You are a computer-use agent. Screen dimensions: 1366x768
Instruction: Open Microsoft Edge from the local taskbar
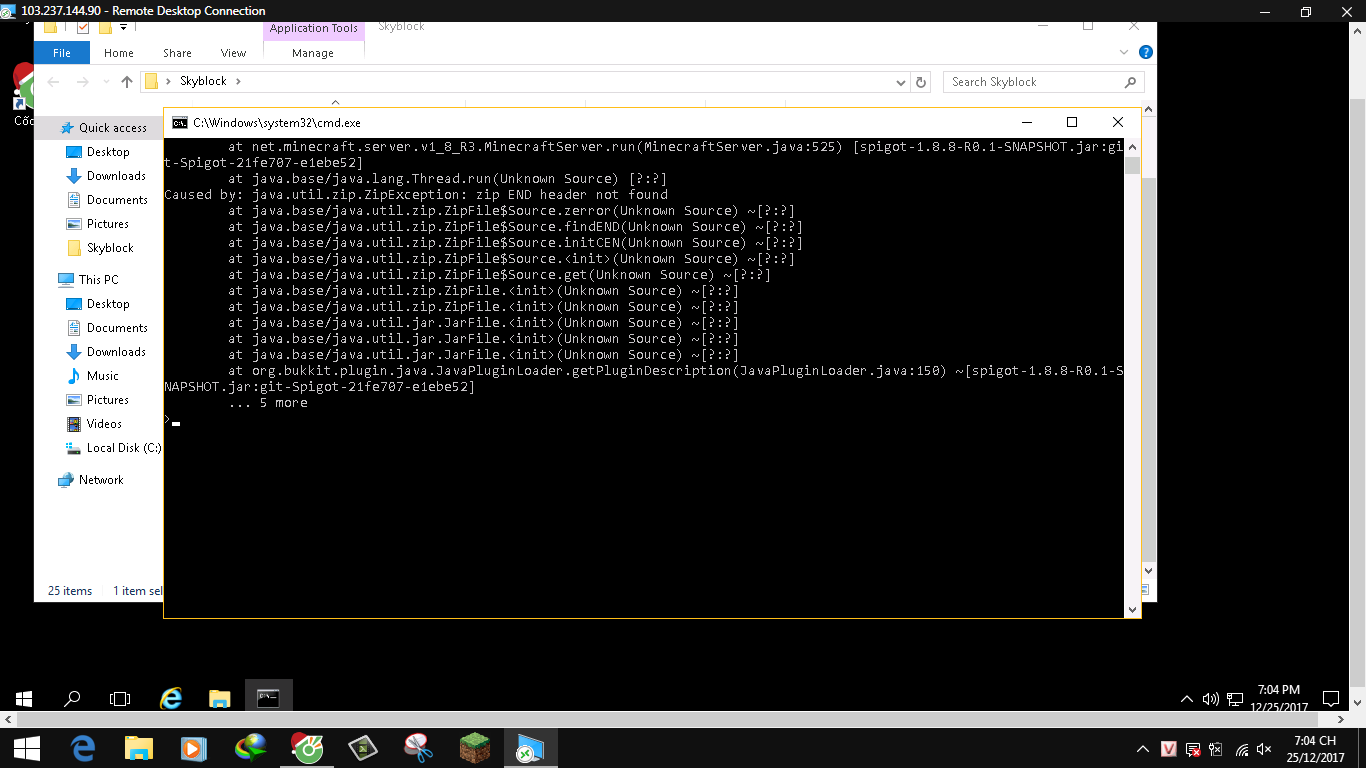coord(82,748)
